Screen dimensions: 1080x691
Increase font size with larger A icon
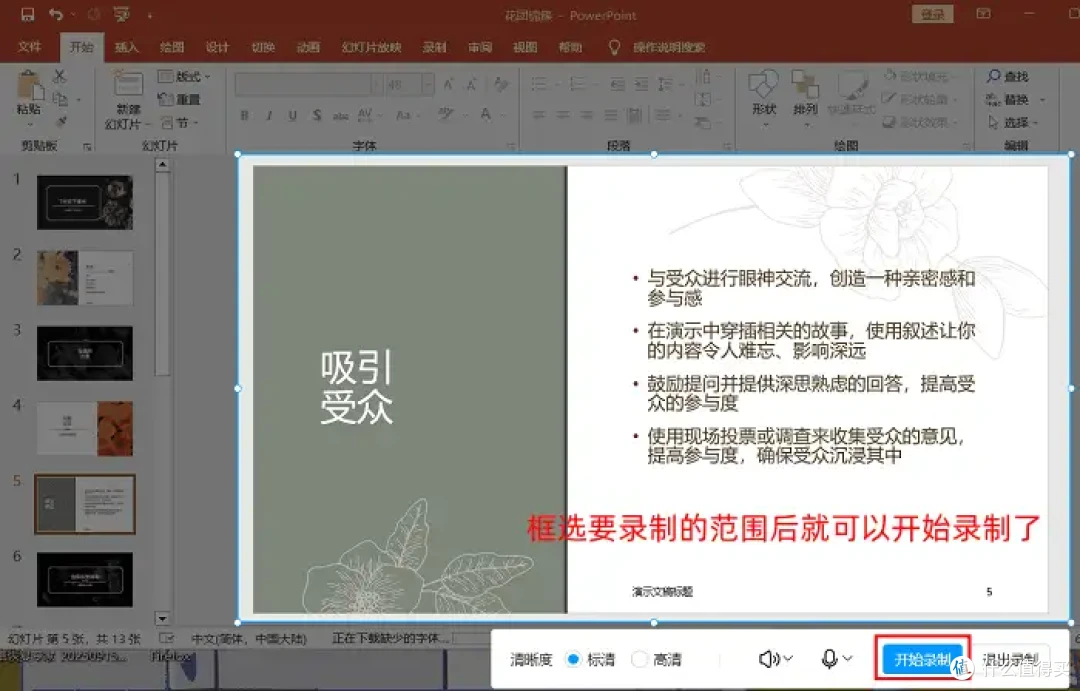point(449,84)
